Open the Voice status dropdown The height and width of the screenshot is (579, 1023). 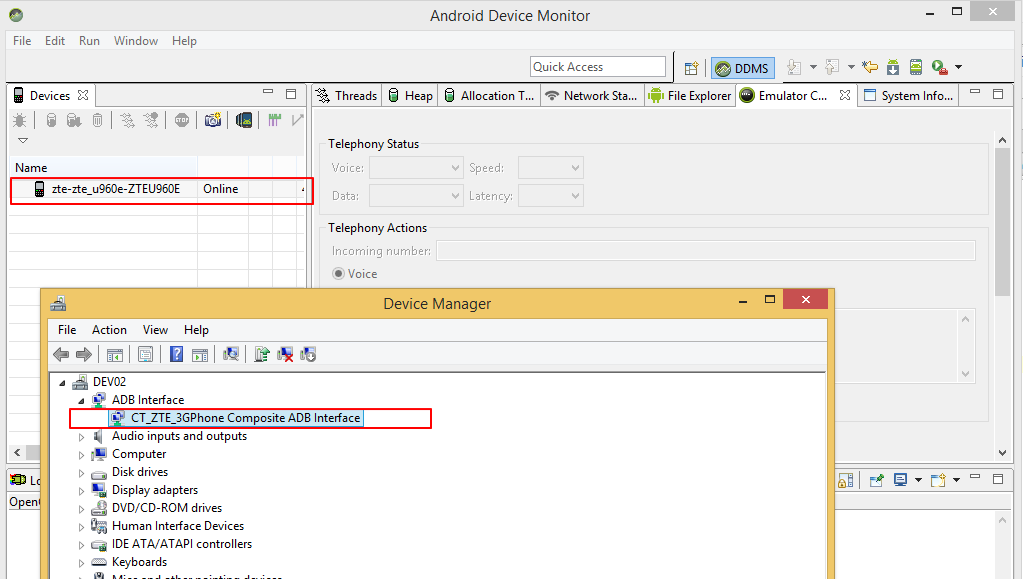tap(416, 168)
